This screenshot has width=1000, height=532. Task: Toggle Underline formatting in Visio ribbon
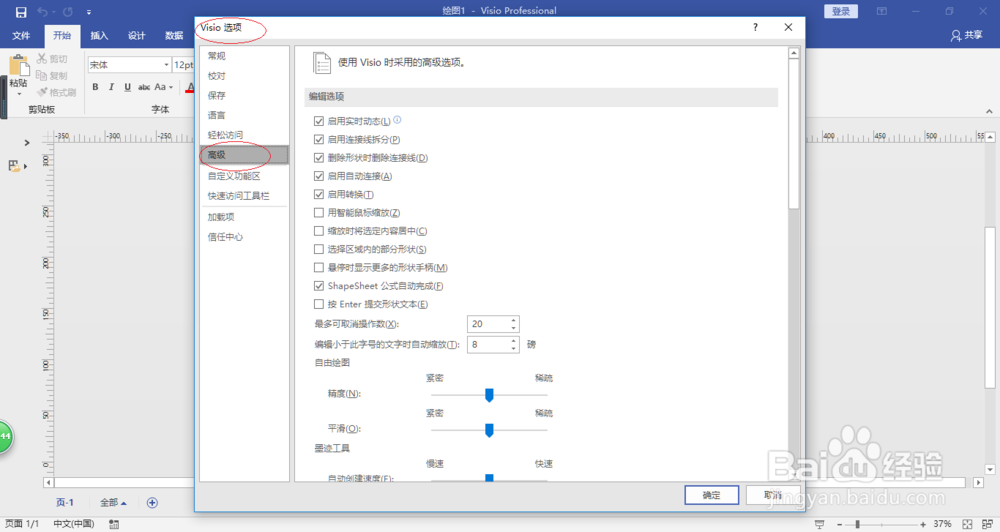click(x=128, y=87)
